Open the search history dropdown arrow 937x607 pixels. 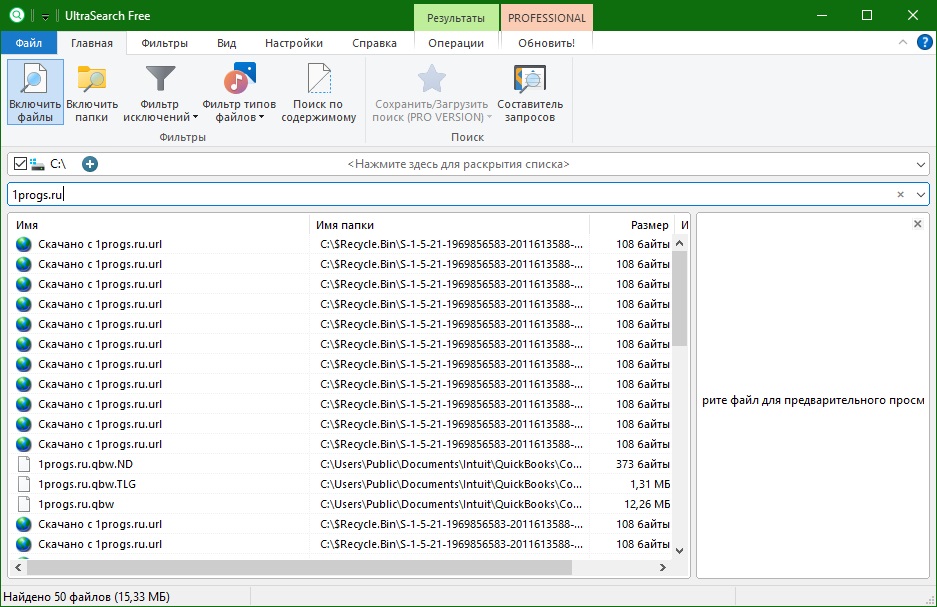(x=921, y=195)
